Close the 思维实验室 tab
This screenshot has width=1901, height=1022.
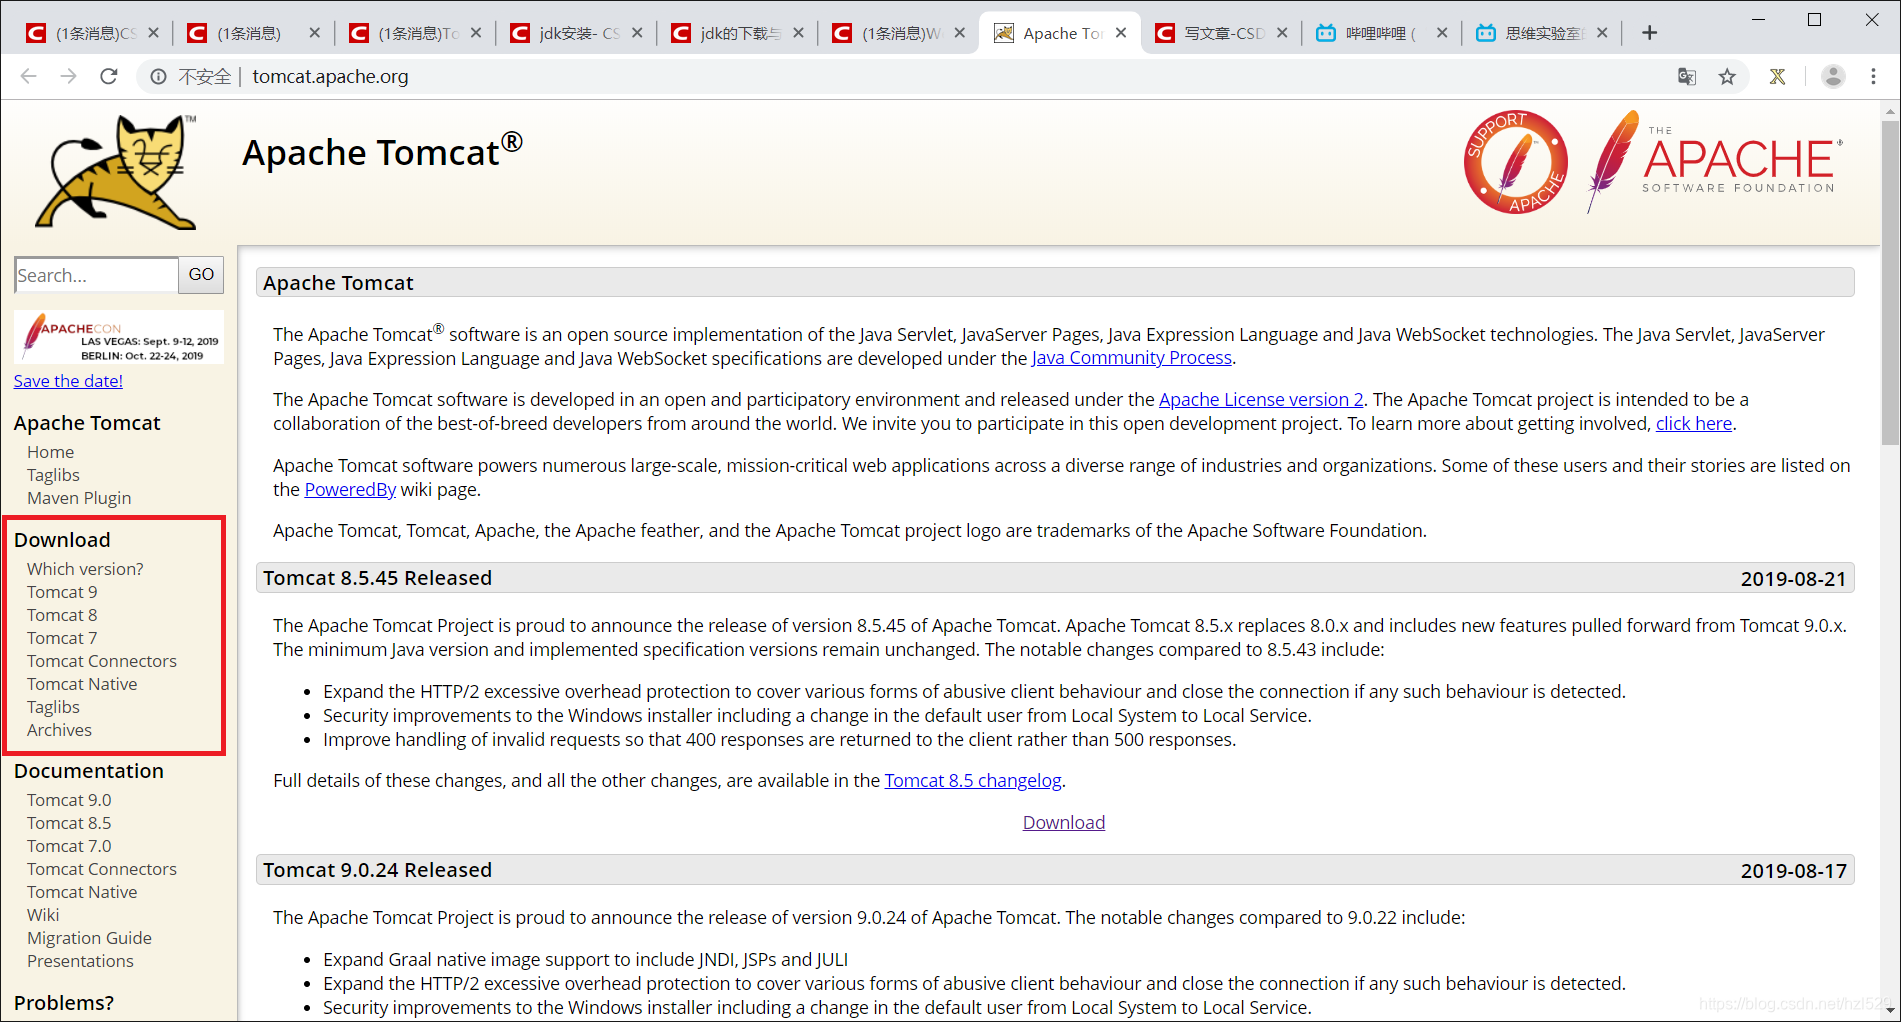[x=1602, y=33]
